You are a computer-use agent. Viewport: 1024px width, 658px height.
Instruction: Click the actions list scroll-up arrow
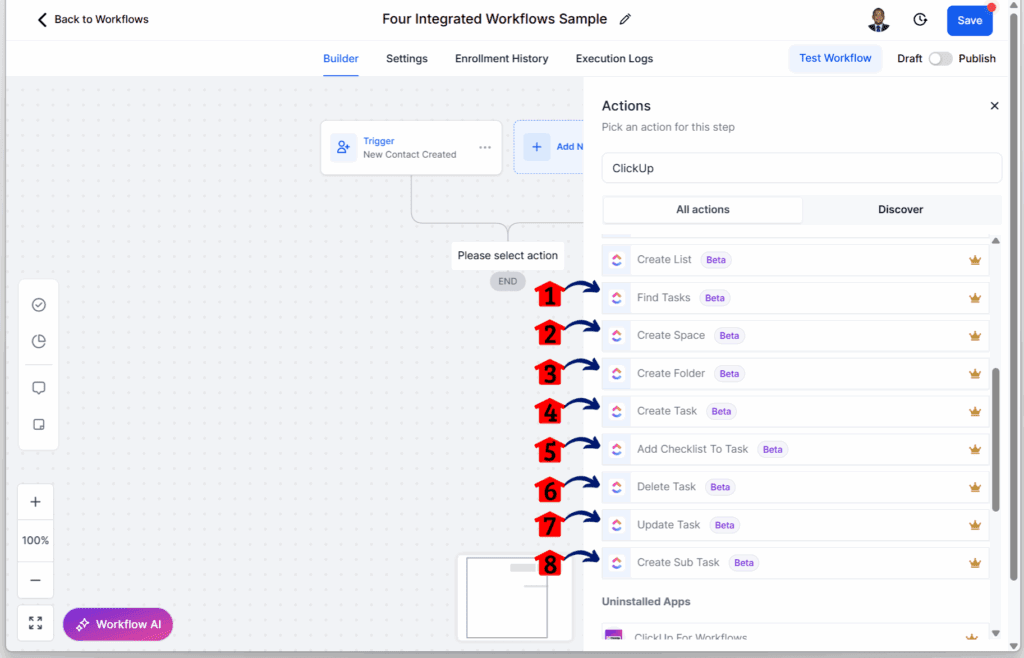[996, 241]
